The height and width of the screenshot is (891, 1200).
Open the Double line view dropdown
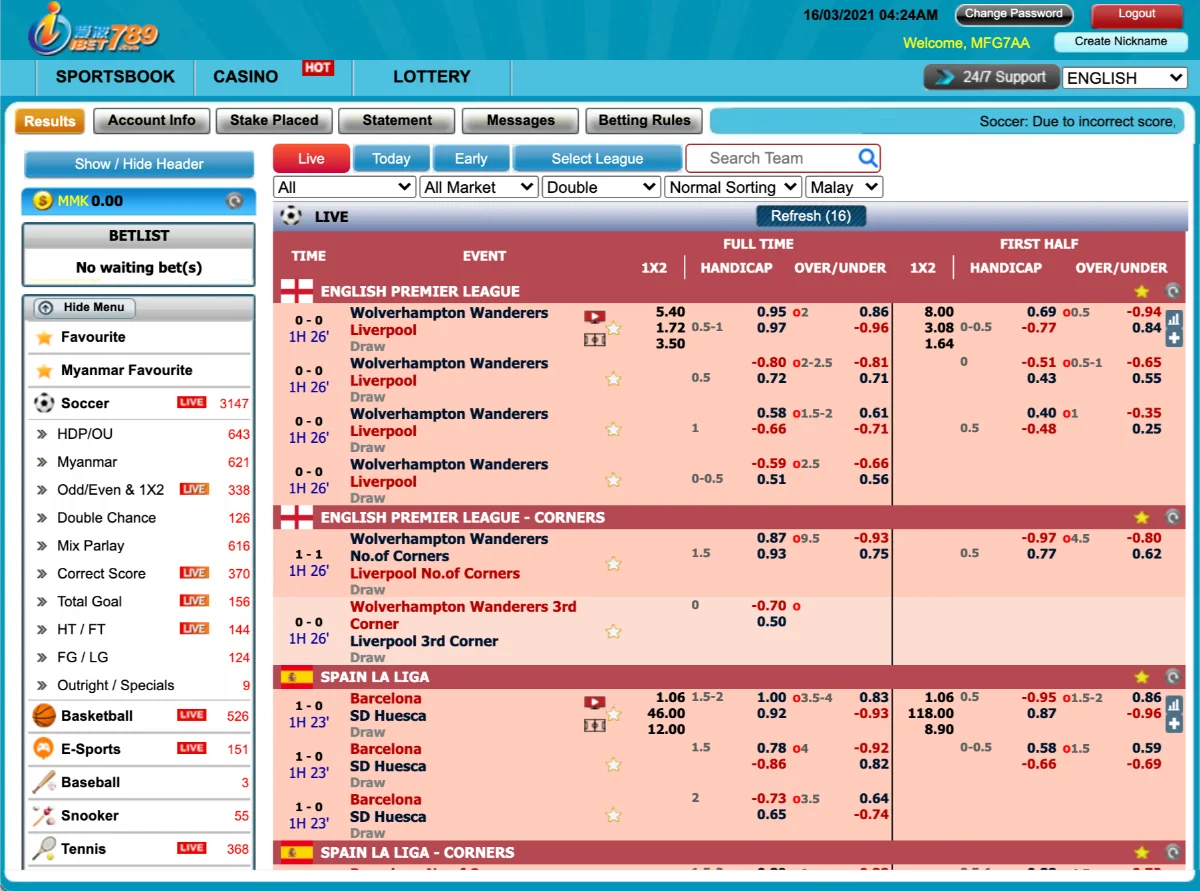point(602,187)
